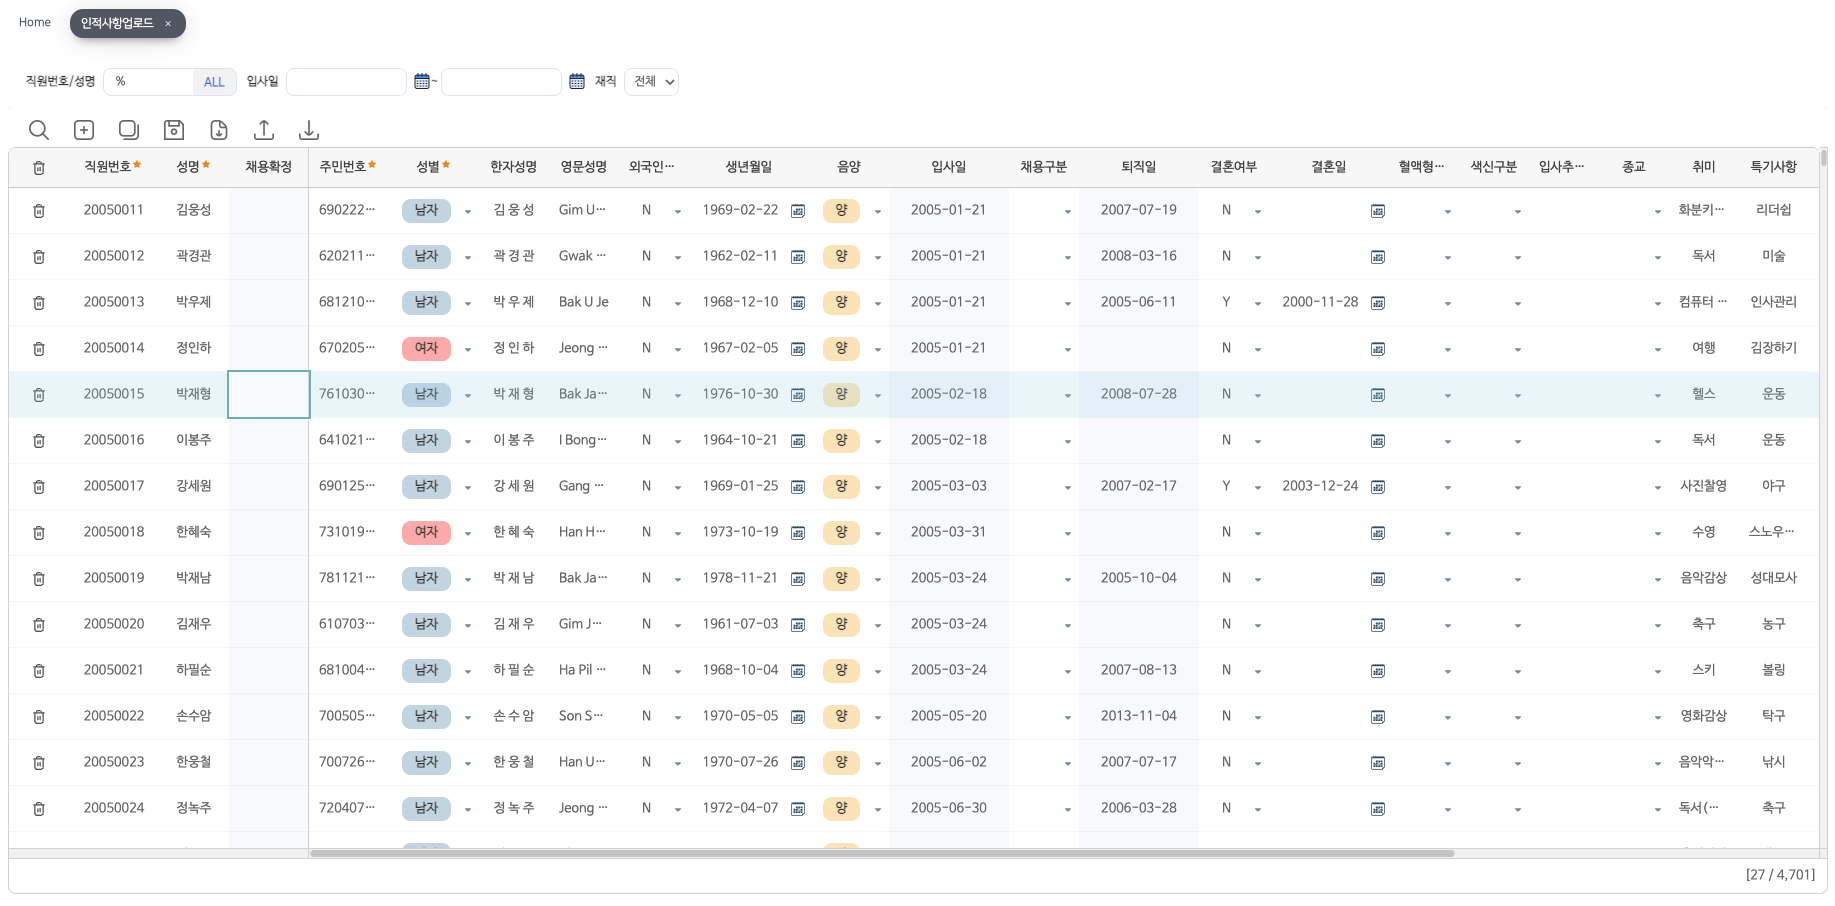Expand gender dropdown for employee 20050014
The height and width of the screenshot is (906, 1835).
coord(467,349)
